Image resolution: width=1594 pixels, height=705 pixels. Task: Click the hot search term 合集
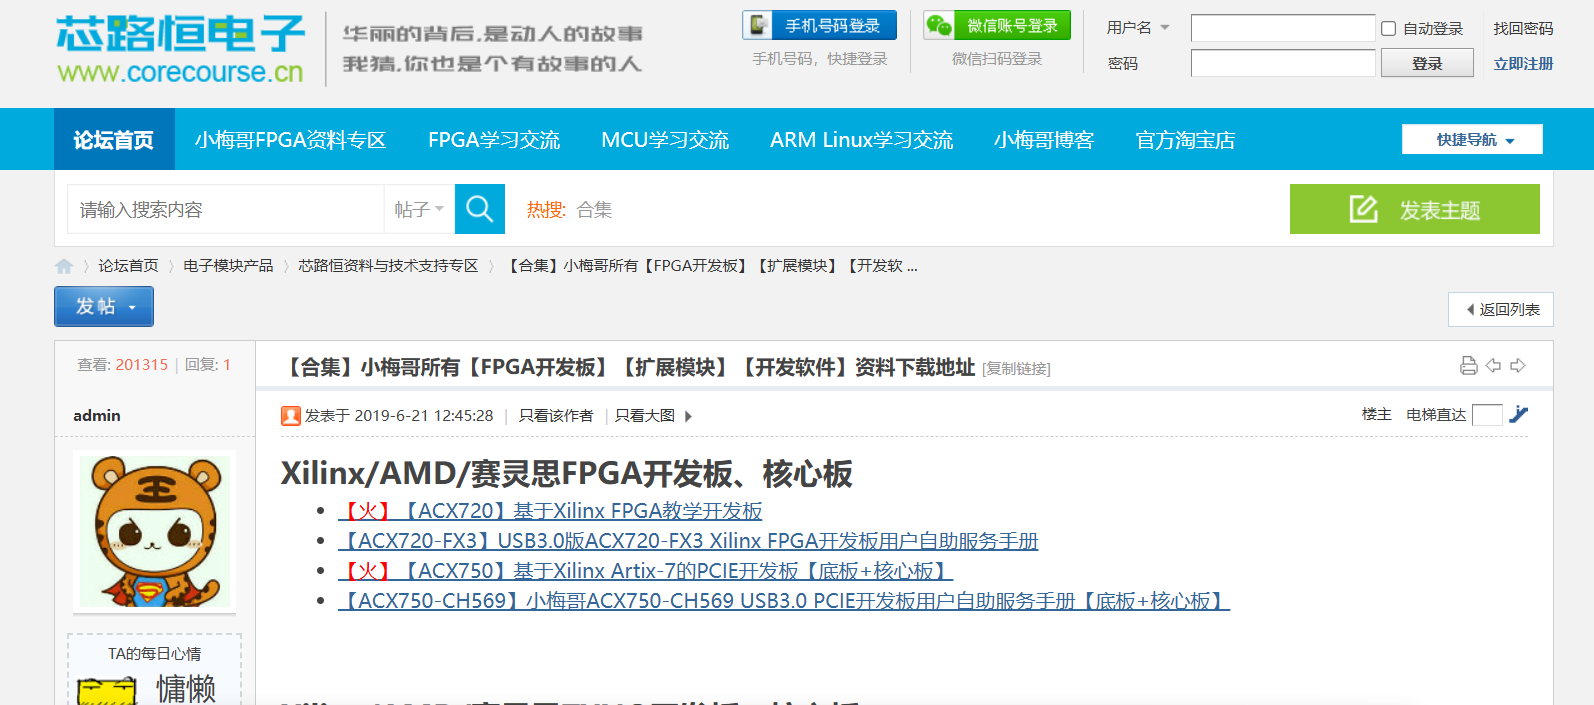[x=594, y=210]
